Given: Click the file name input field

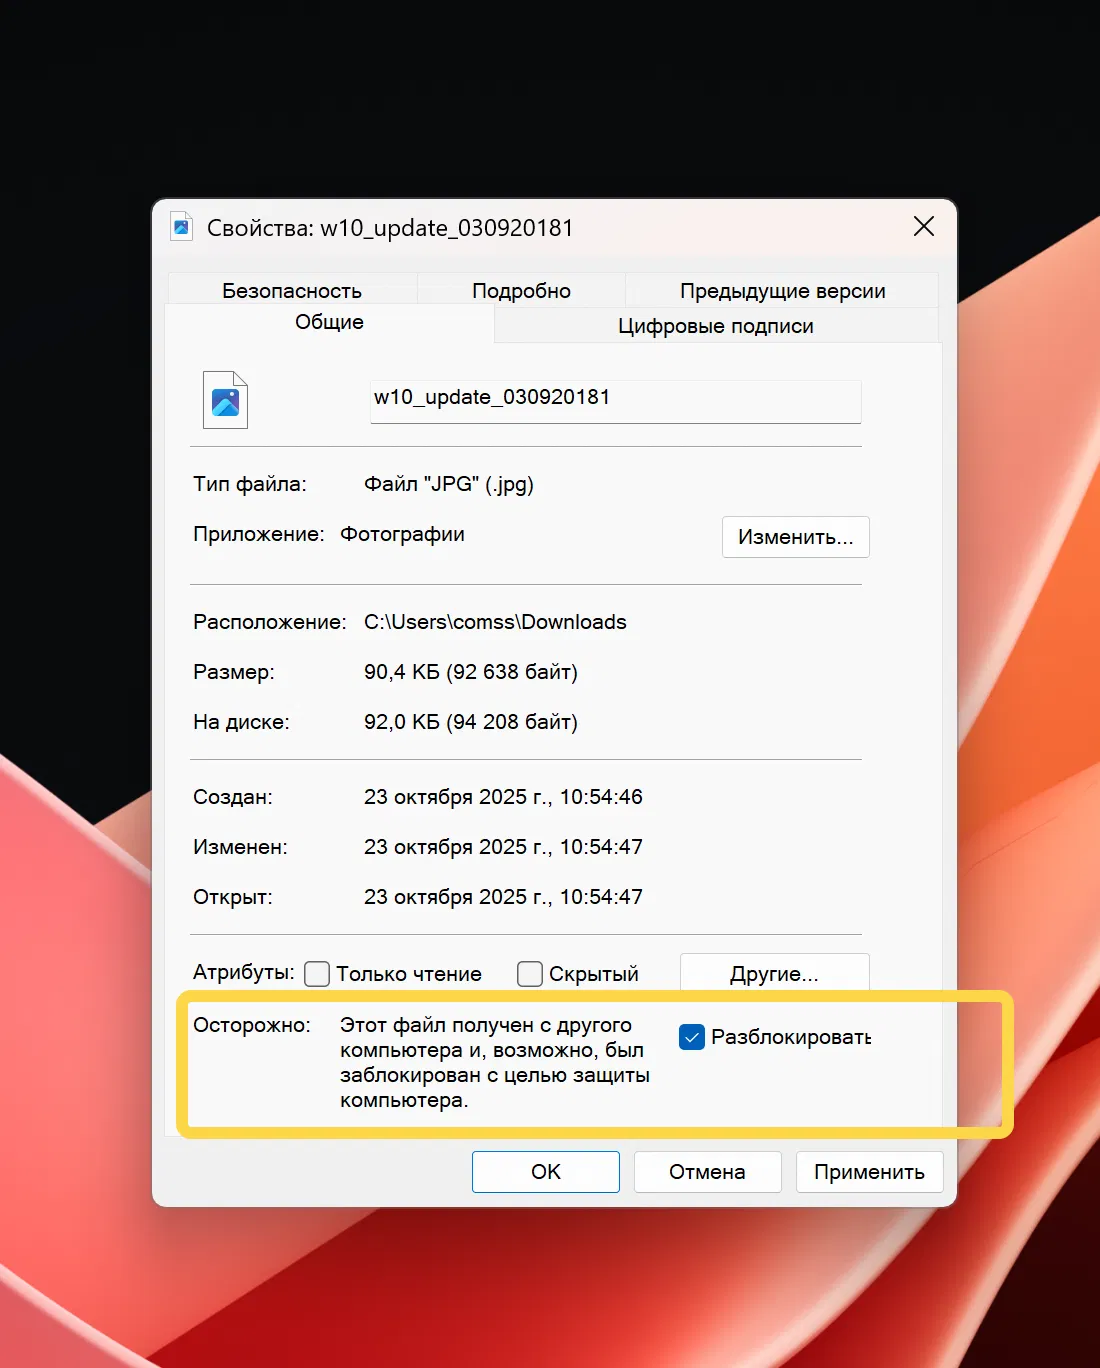Looking at the screenshot, I should pos(616,400).
